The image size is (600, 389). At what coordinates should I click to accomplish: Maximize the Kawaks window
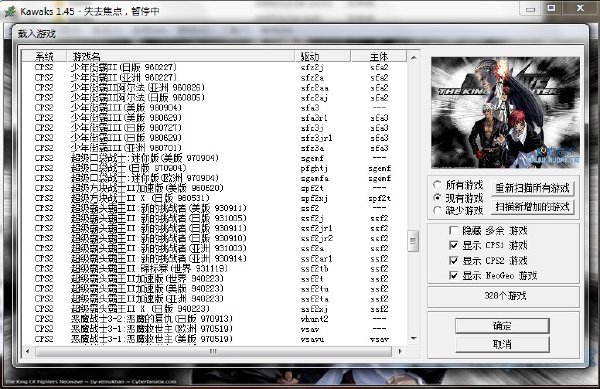[x=551, y=8]
